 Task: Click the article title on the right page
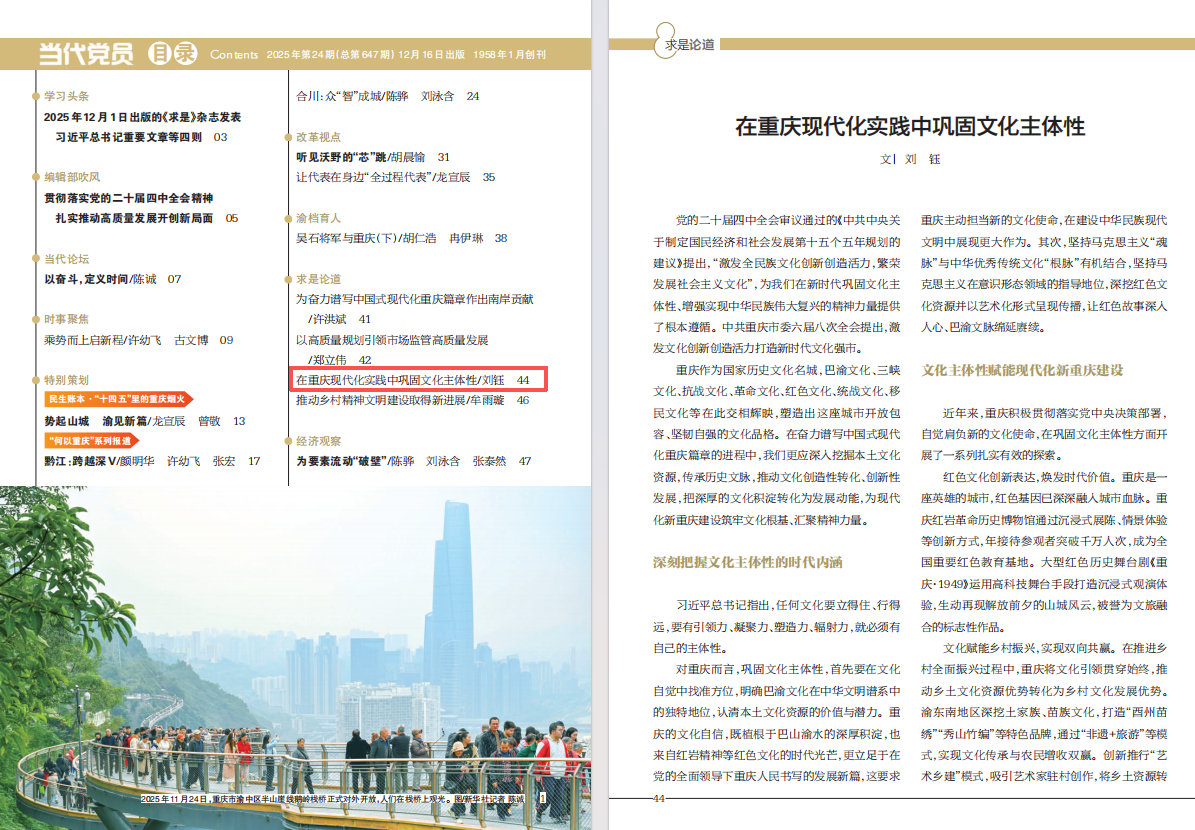(909, 127)
